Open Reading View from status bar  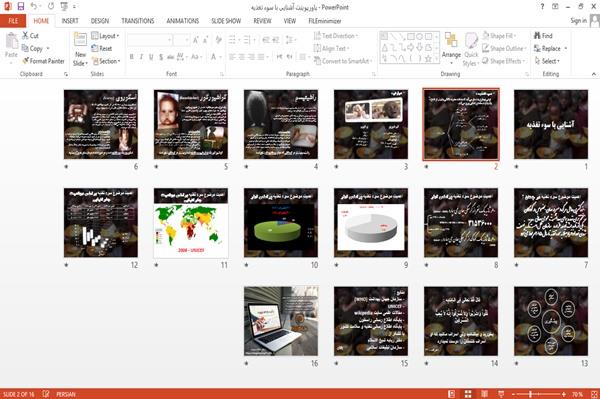pyautogui.click(x=484, y=394)
